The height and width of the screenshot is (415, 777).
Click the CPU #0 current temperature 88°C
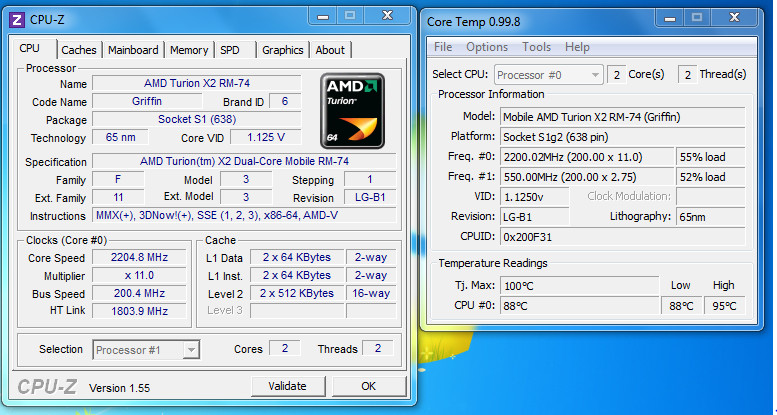tap(580, 306)
